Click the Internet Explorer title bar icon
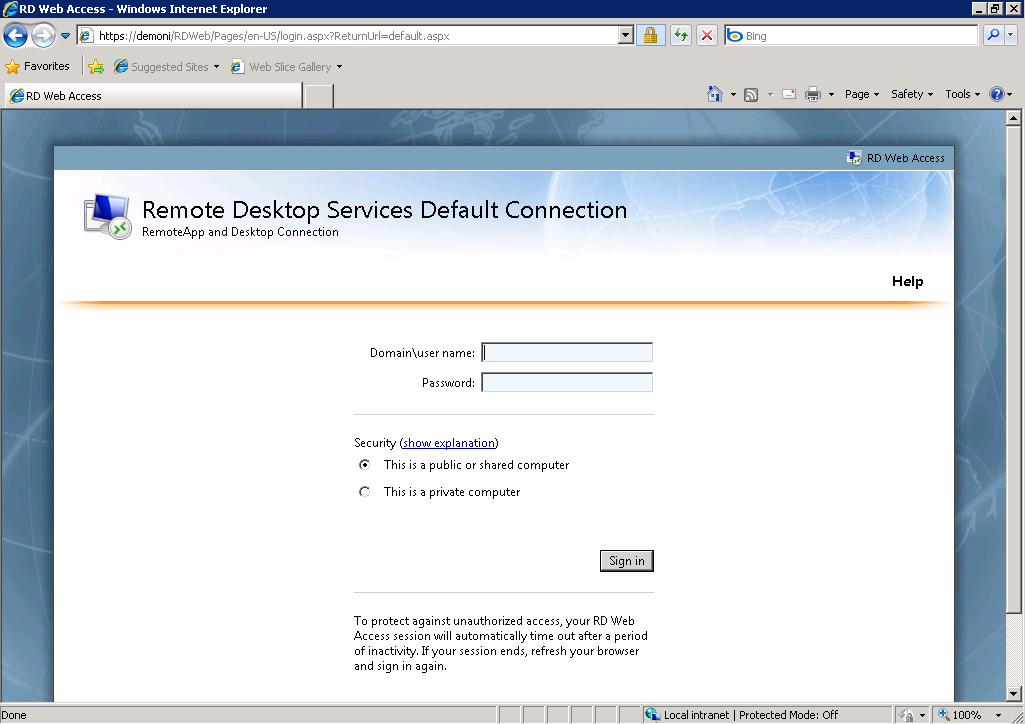Screen dimensions: 1025x724 tap(10, 8)
